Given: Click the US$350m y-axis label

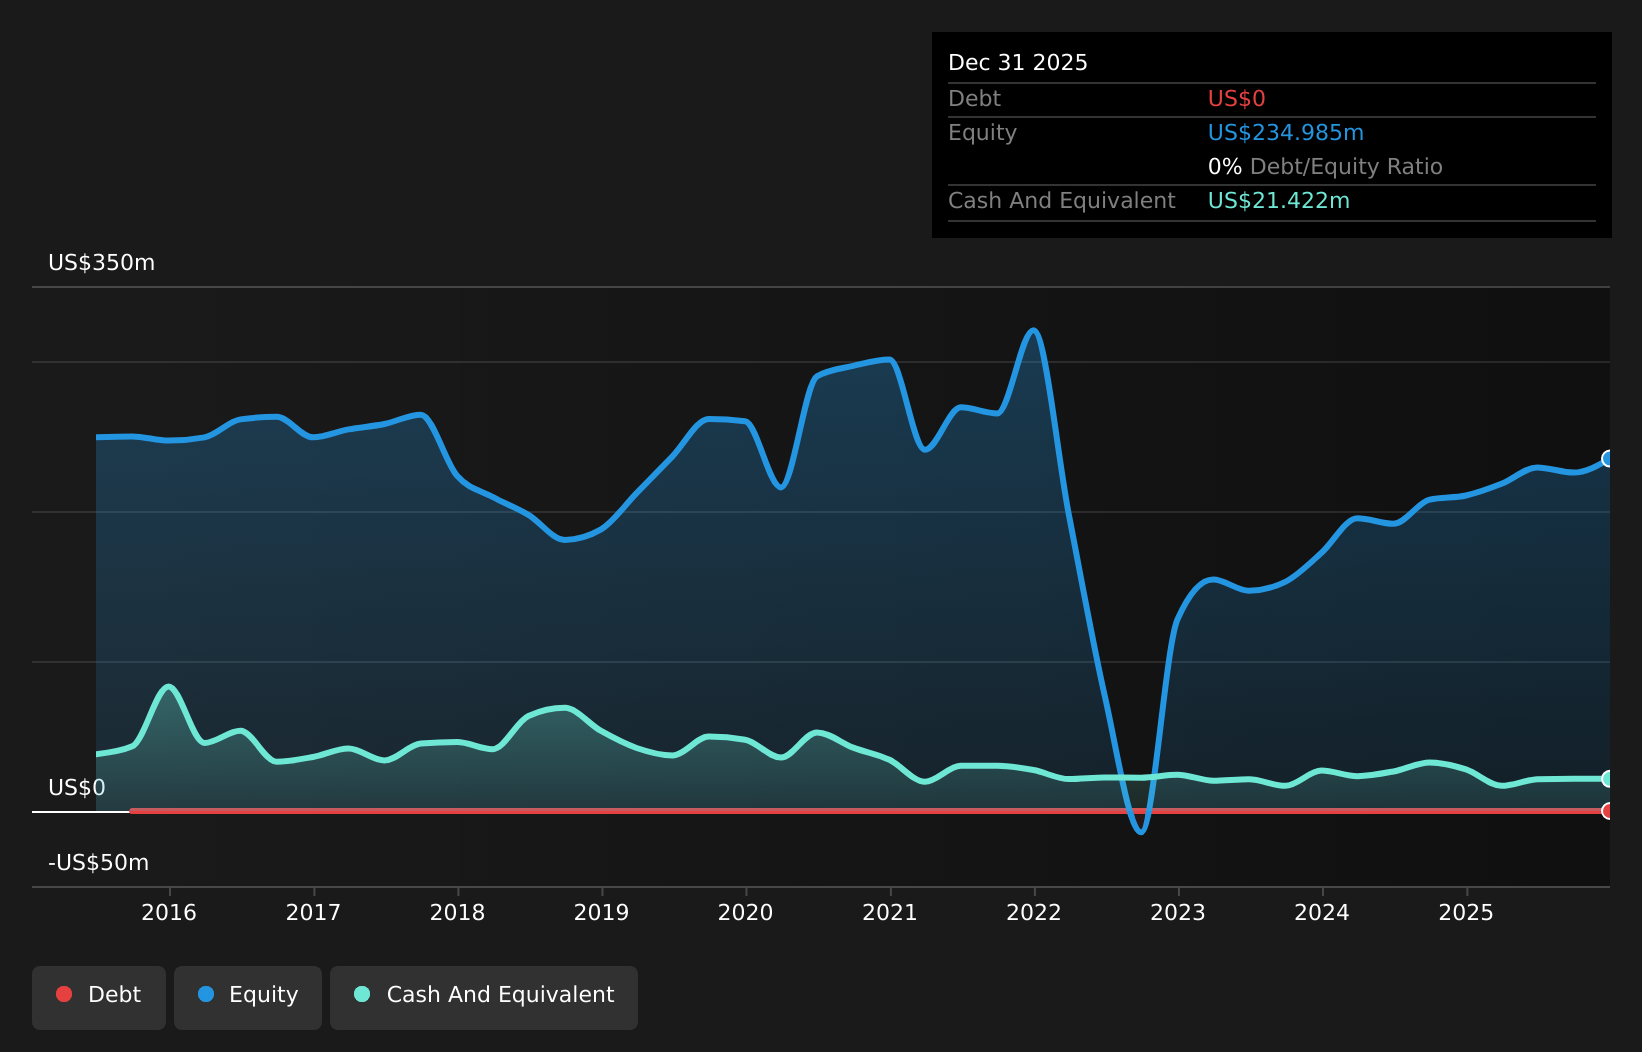Looking at the screenshot, I should coord(101,263).
